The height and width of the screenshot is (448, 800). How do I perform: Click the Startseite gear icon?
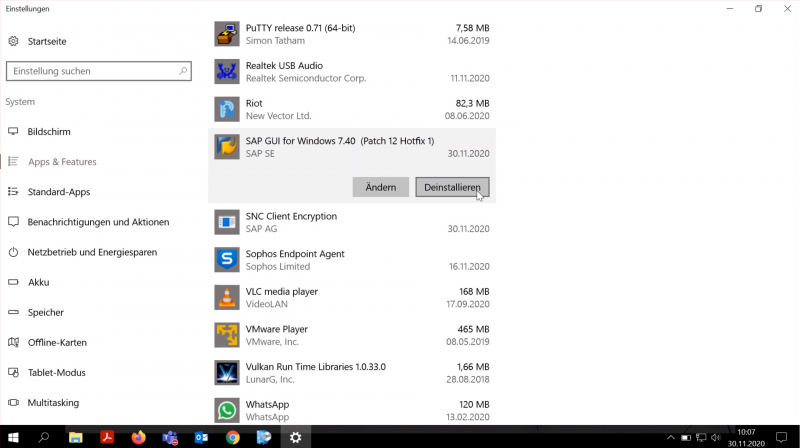pyautogui.click(x=13, y=41)
